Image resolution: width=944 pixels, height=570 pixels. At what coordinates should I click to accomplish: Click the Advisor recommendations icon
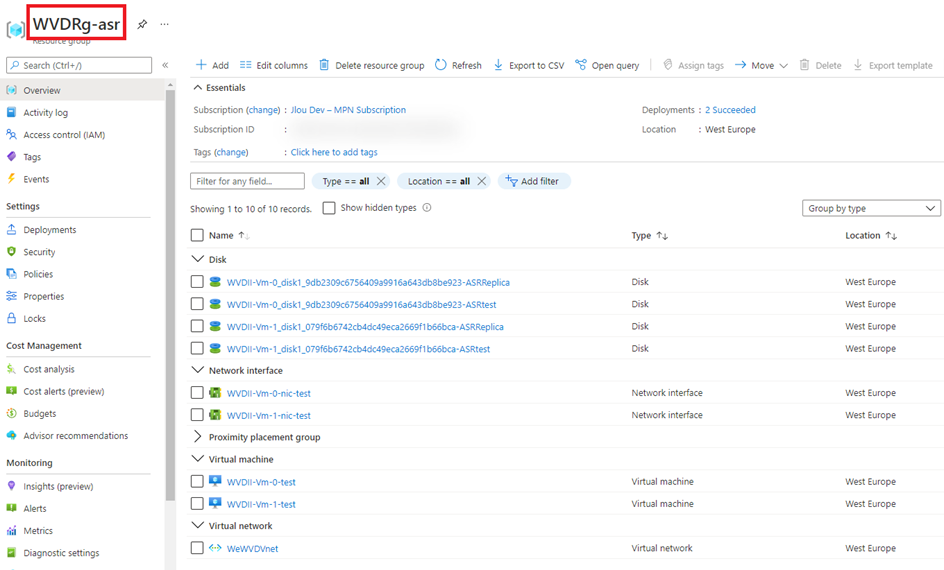pyautogui.click(x=11, y=435)
